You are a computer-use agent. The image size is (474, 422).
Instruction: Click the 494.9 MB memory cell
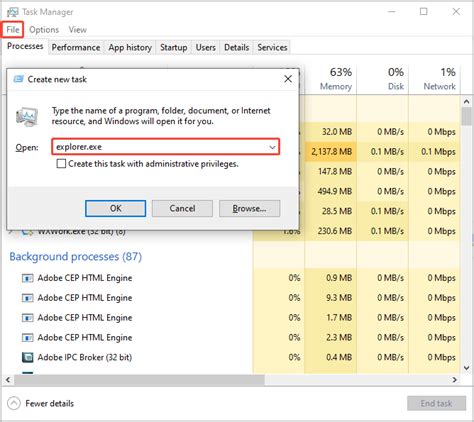pos(331,191)
